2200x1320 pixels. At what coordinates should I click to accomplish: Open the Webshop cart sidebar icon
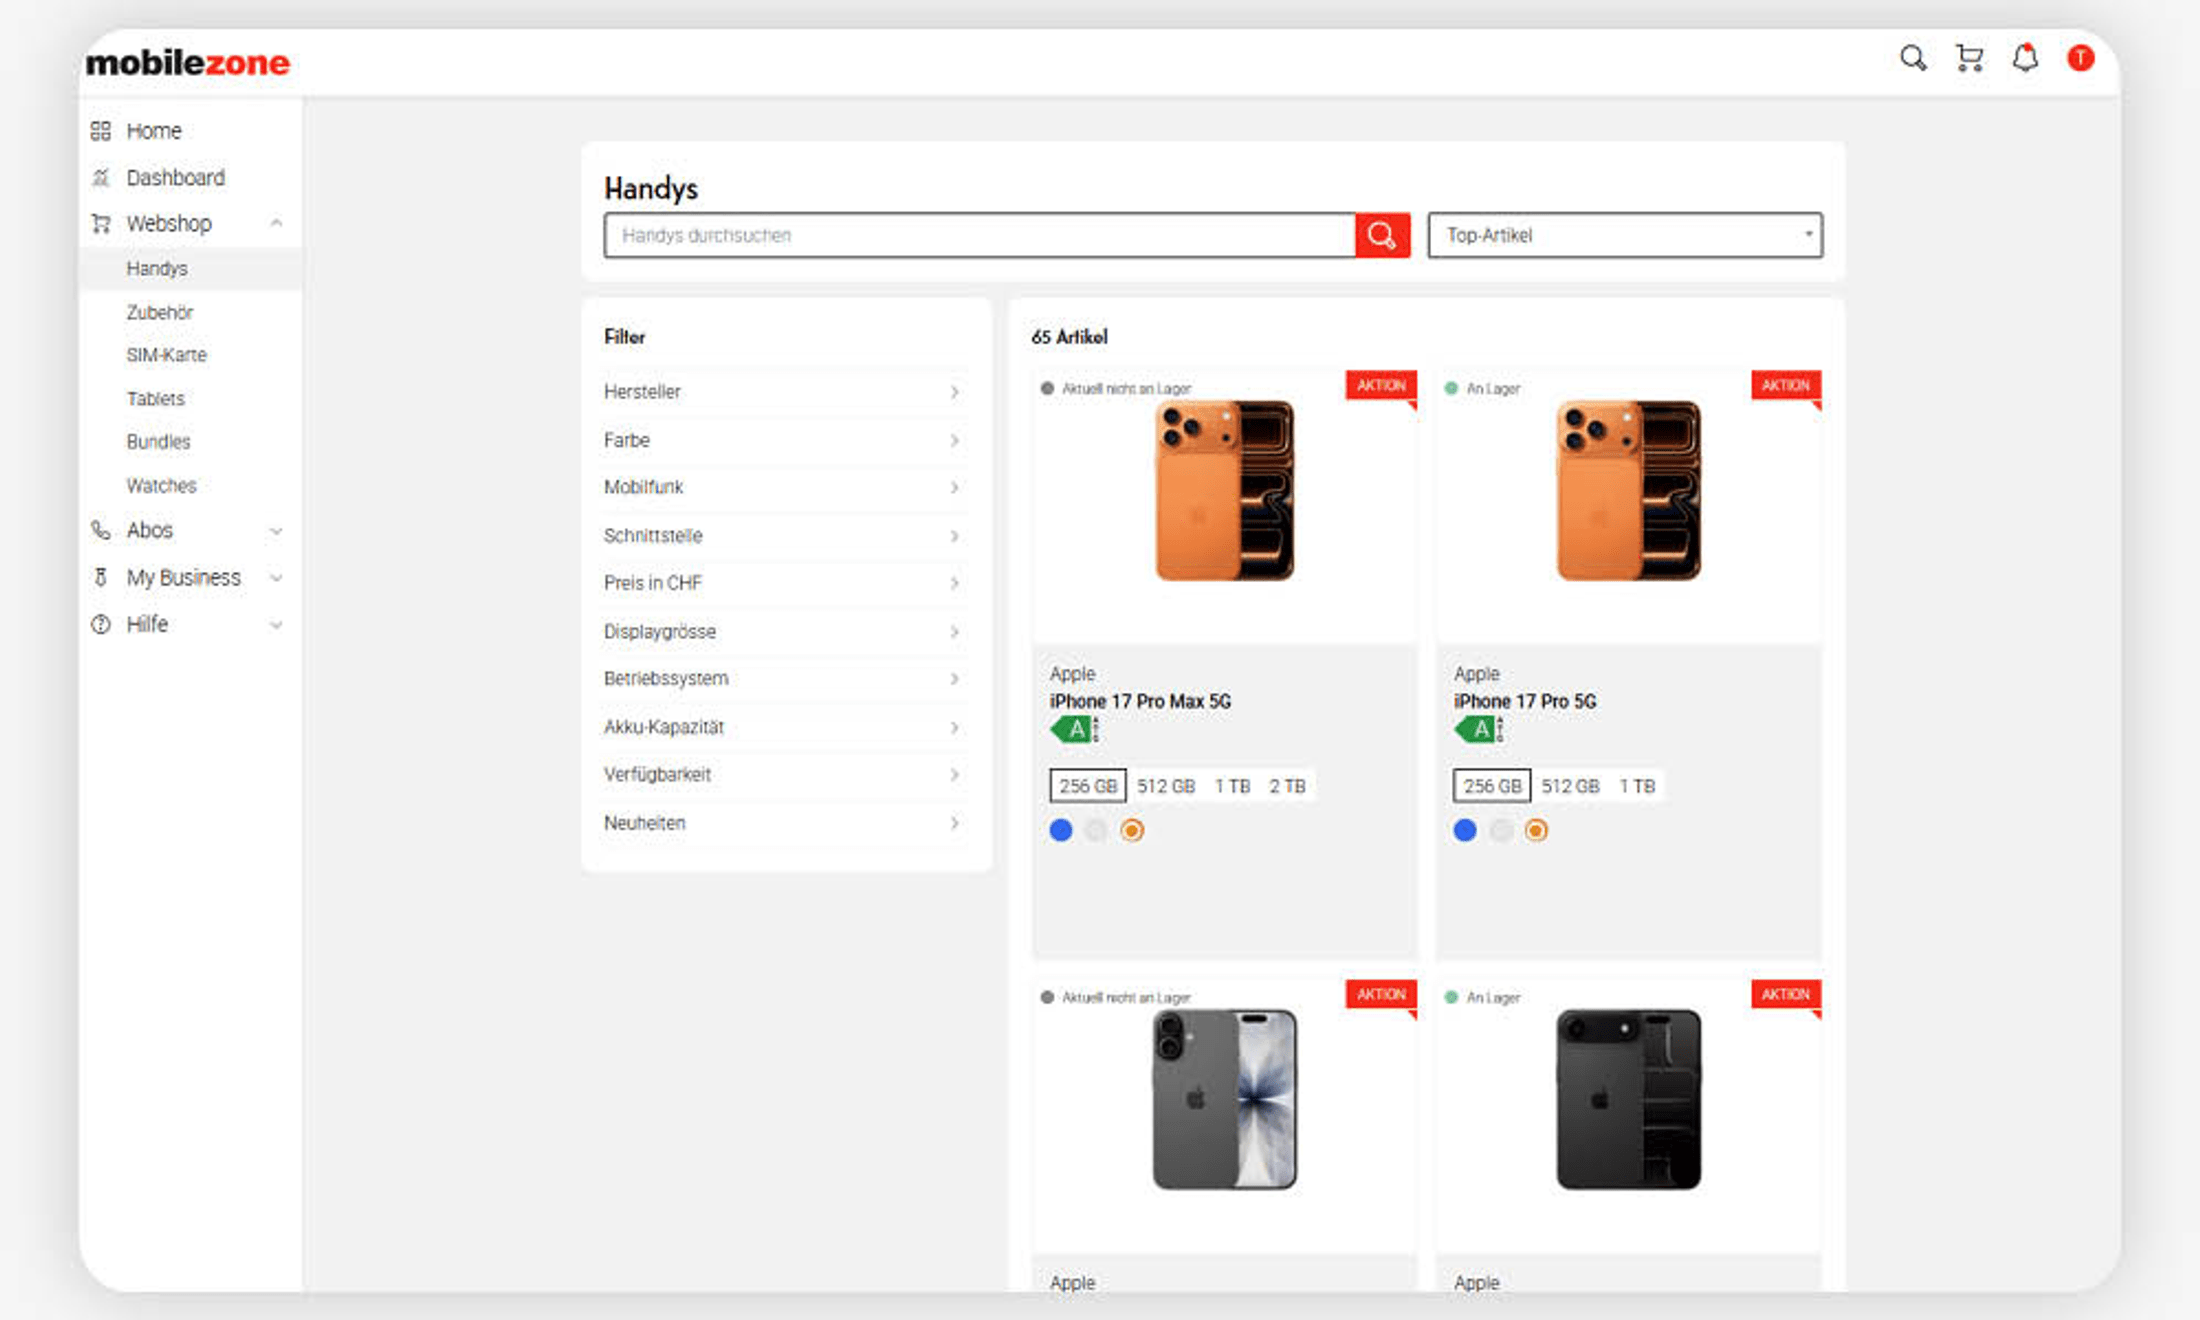click(x=100, y=222)
